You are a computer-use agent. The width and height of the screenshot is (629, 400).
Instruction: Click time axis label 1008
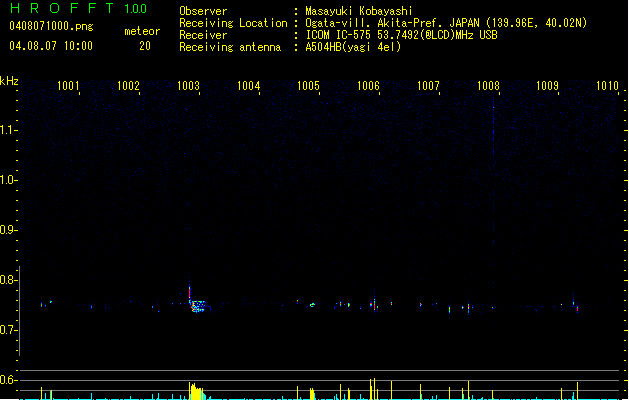click(488, 85)
